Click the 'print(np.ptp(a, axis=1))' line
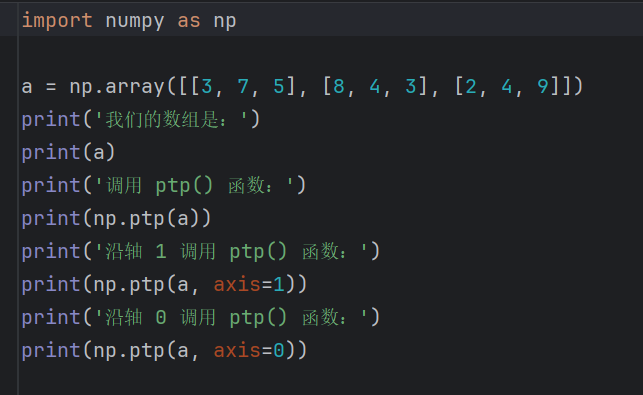Viewport: 643px width, 395px height. click(164, 284)
